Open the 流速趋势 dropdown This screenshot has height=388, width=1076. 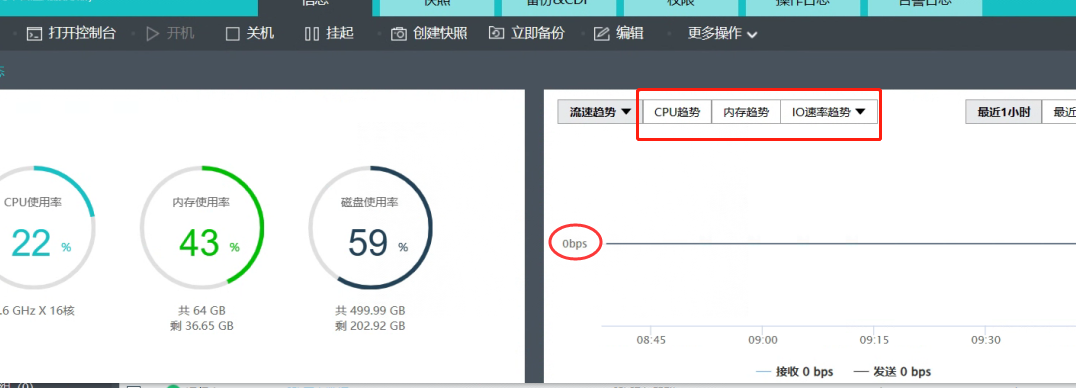600,113
